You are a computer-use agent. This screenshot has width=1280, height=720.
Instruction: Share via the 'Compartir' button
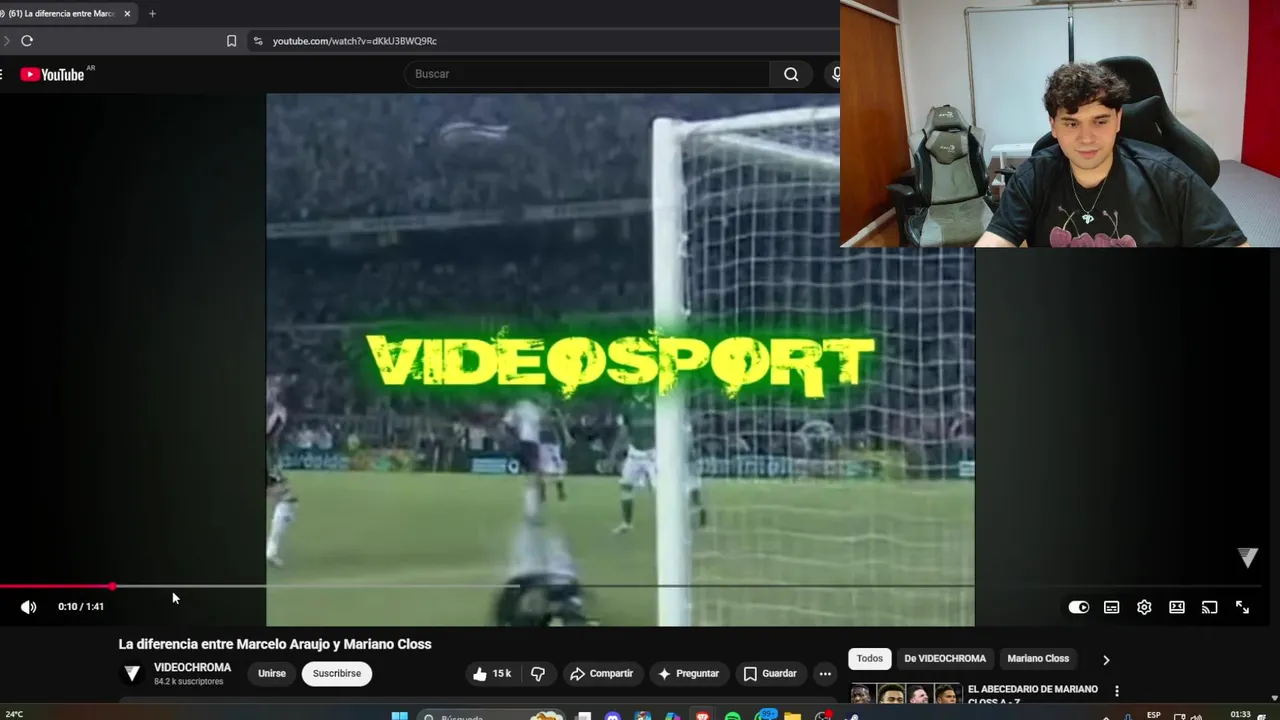pyautogui.click(x=602, y=674)
